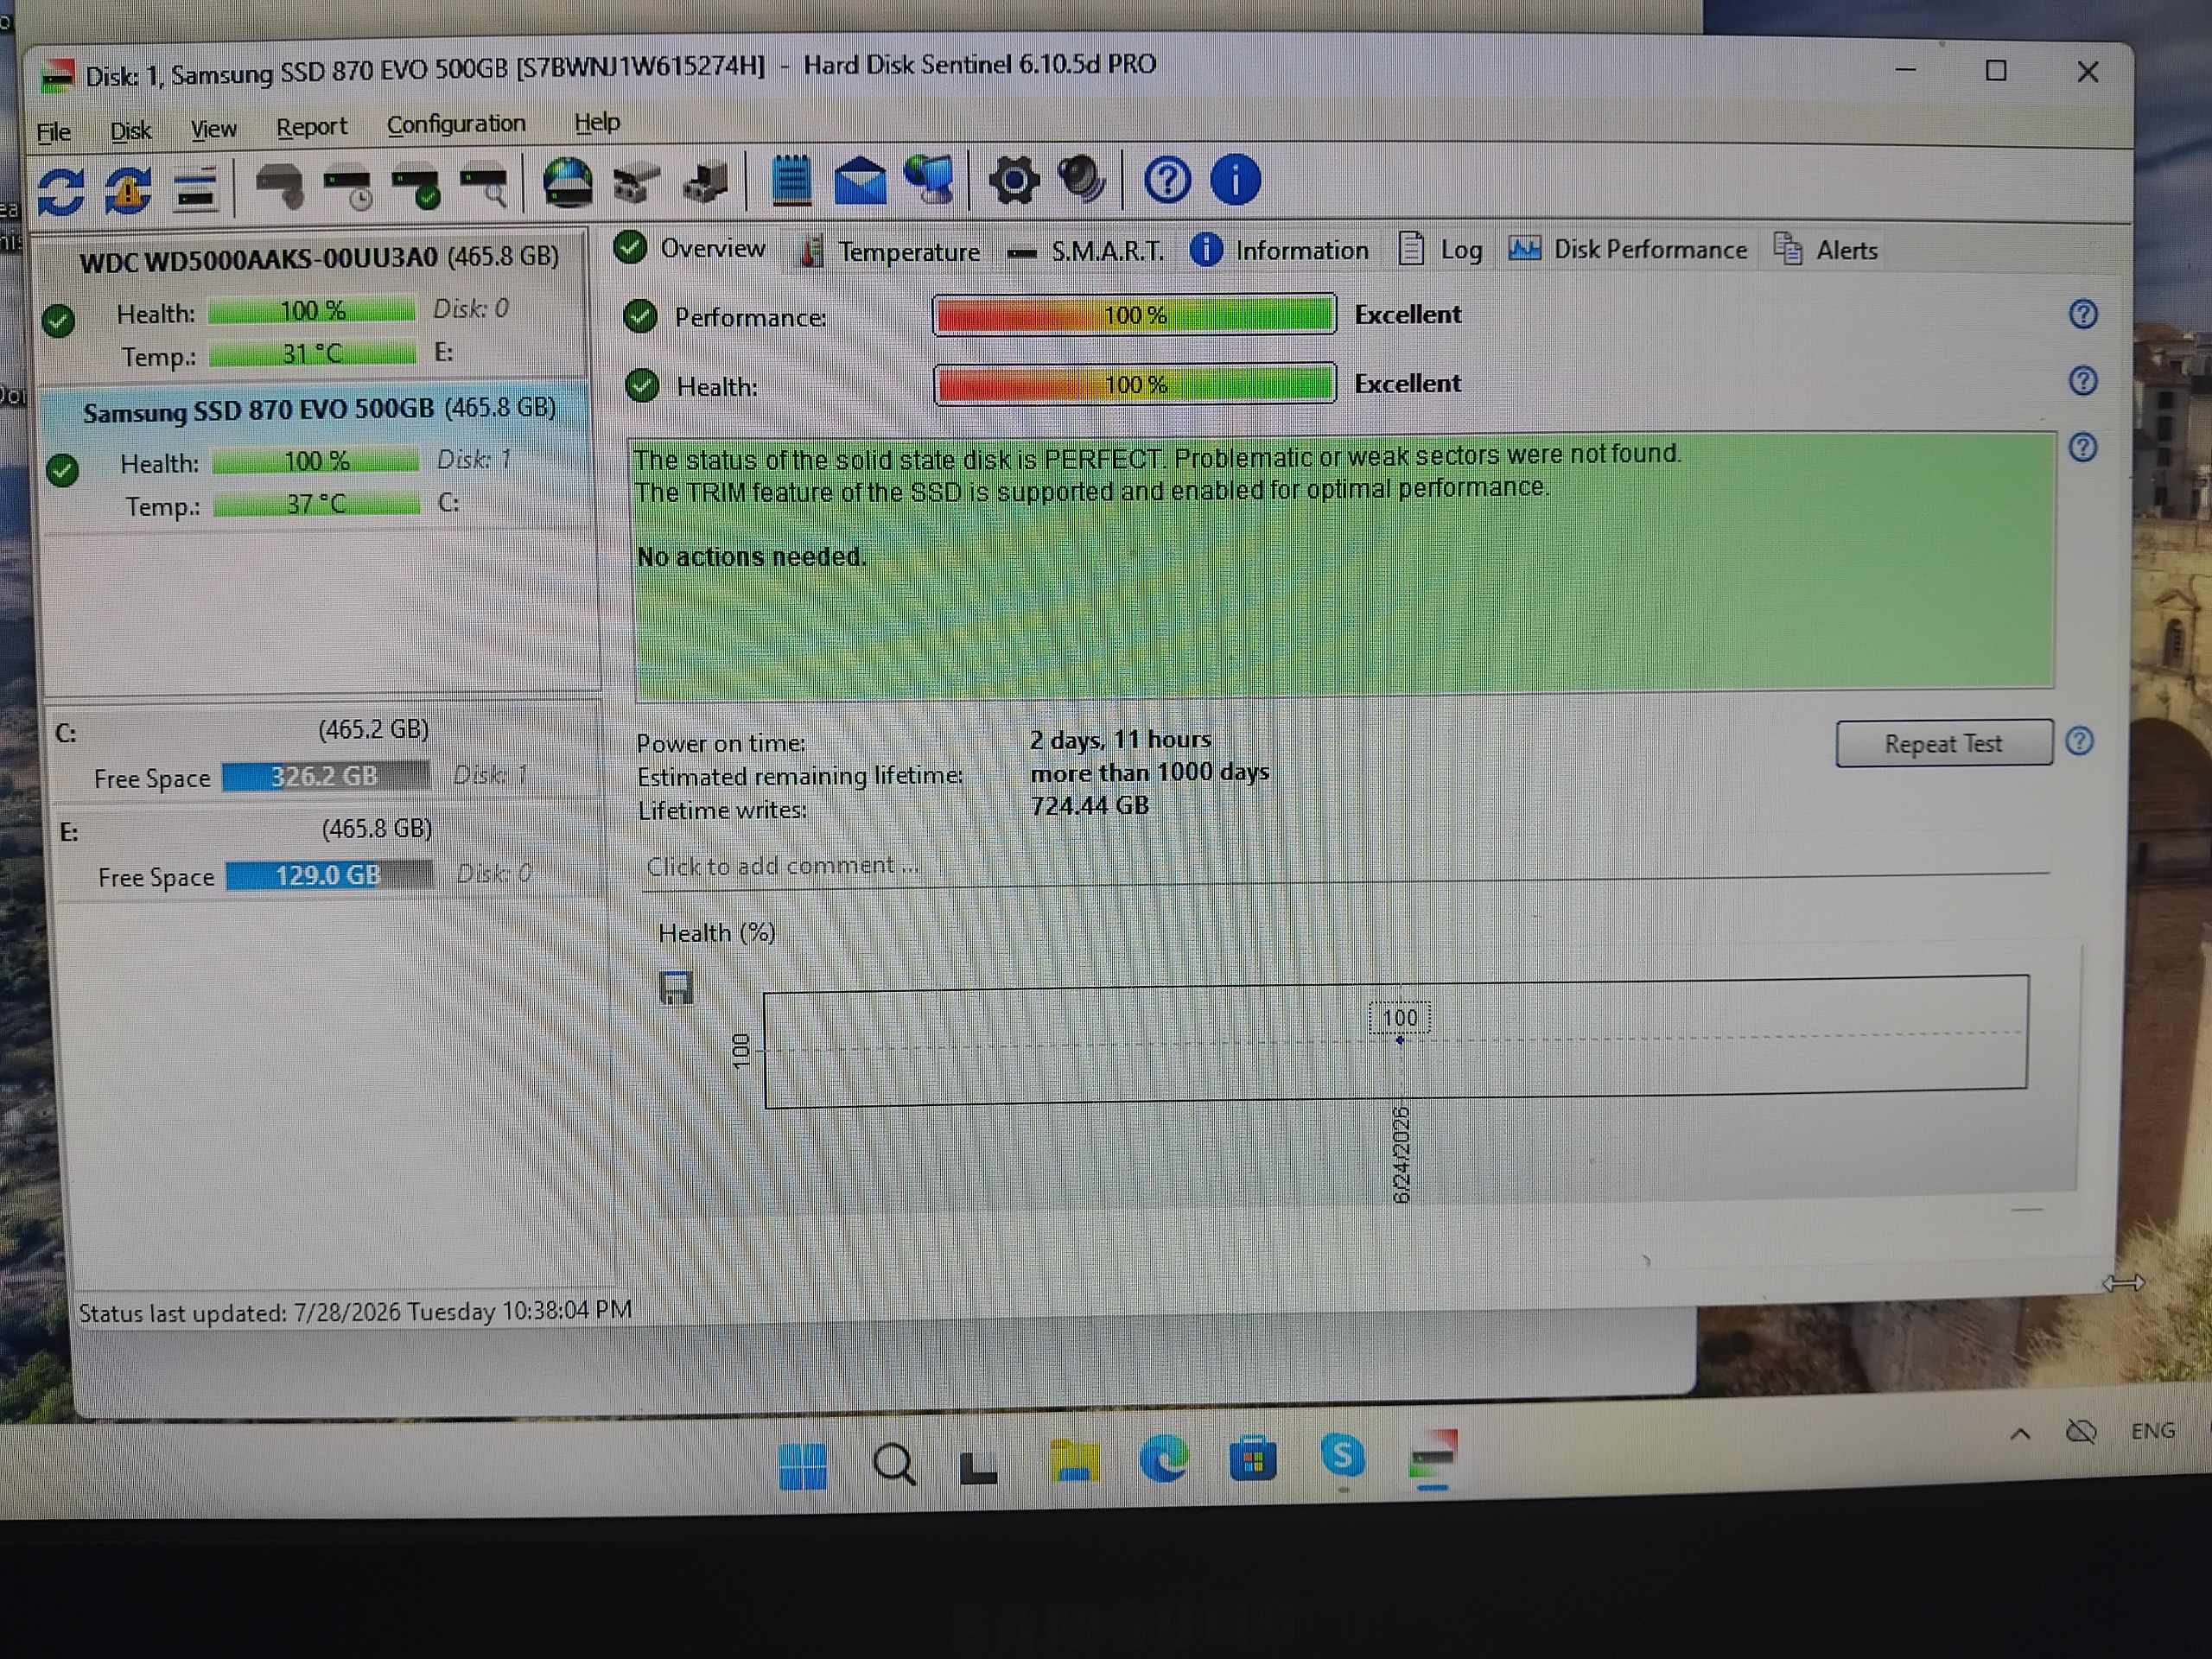The width and height of the screenshot is (2212, 1659).
Task: Select the Samsung SSD 870 EVO 500GB disk
Action: click(x=317, y=456)
